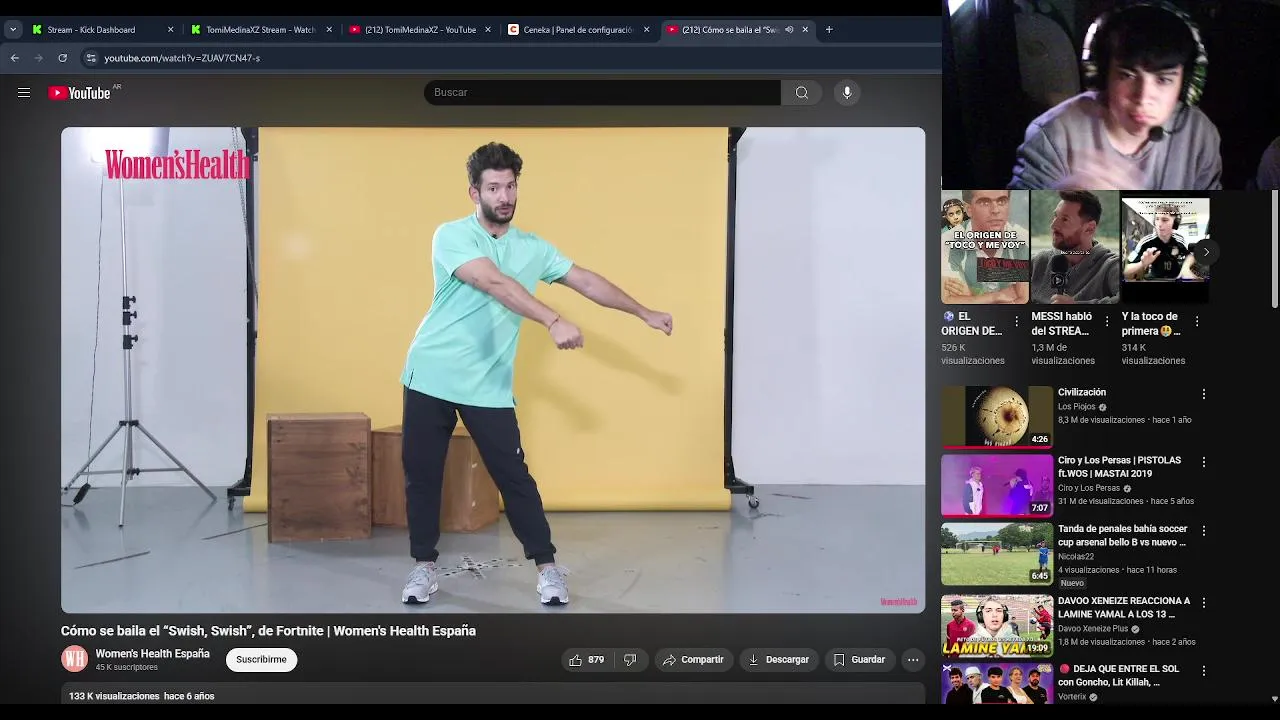This screenshot has width=1280, height=720.
Task: Open options menu for Civilización video
Action: 1204,394
